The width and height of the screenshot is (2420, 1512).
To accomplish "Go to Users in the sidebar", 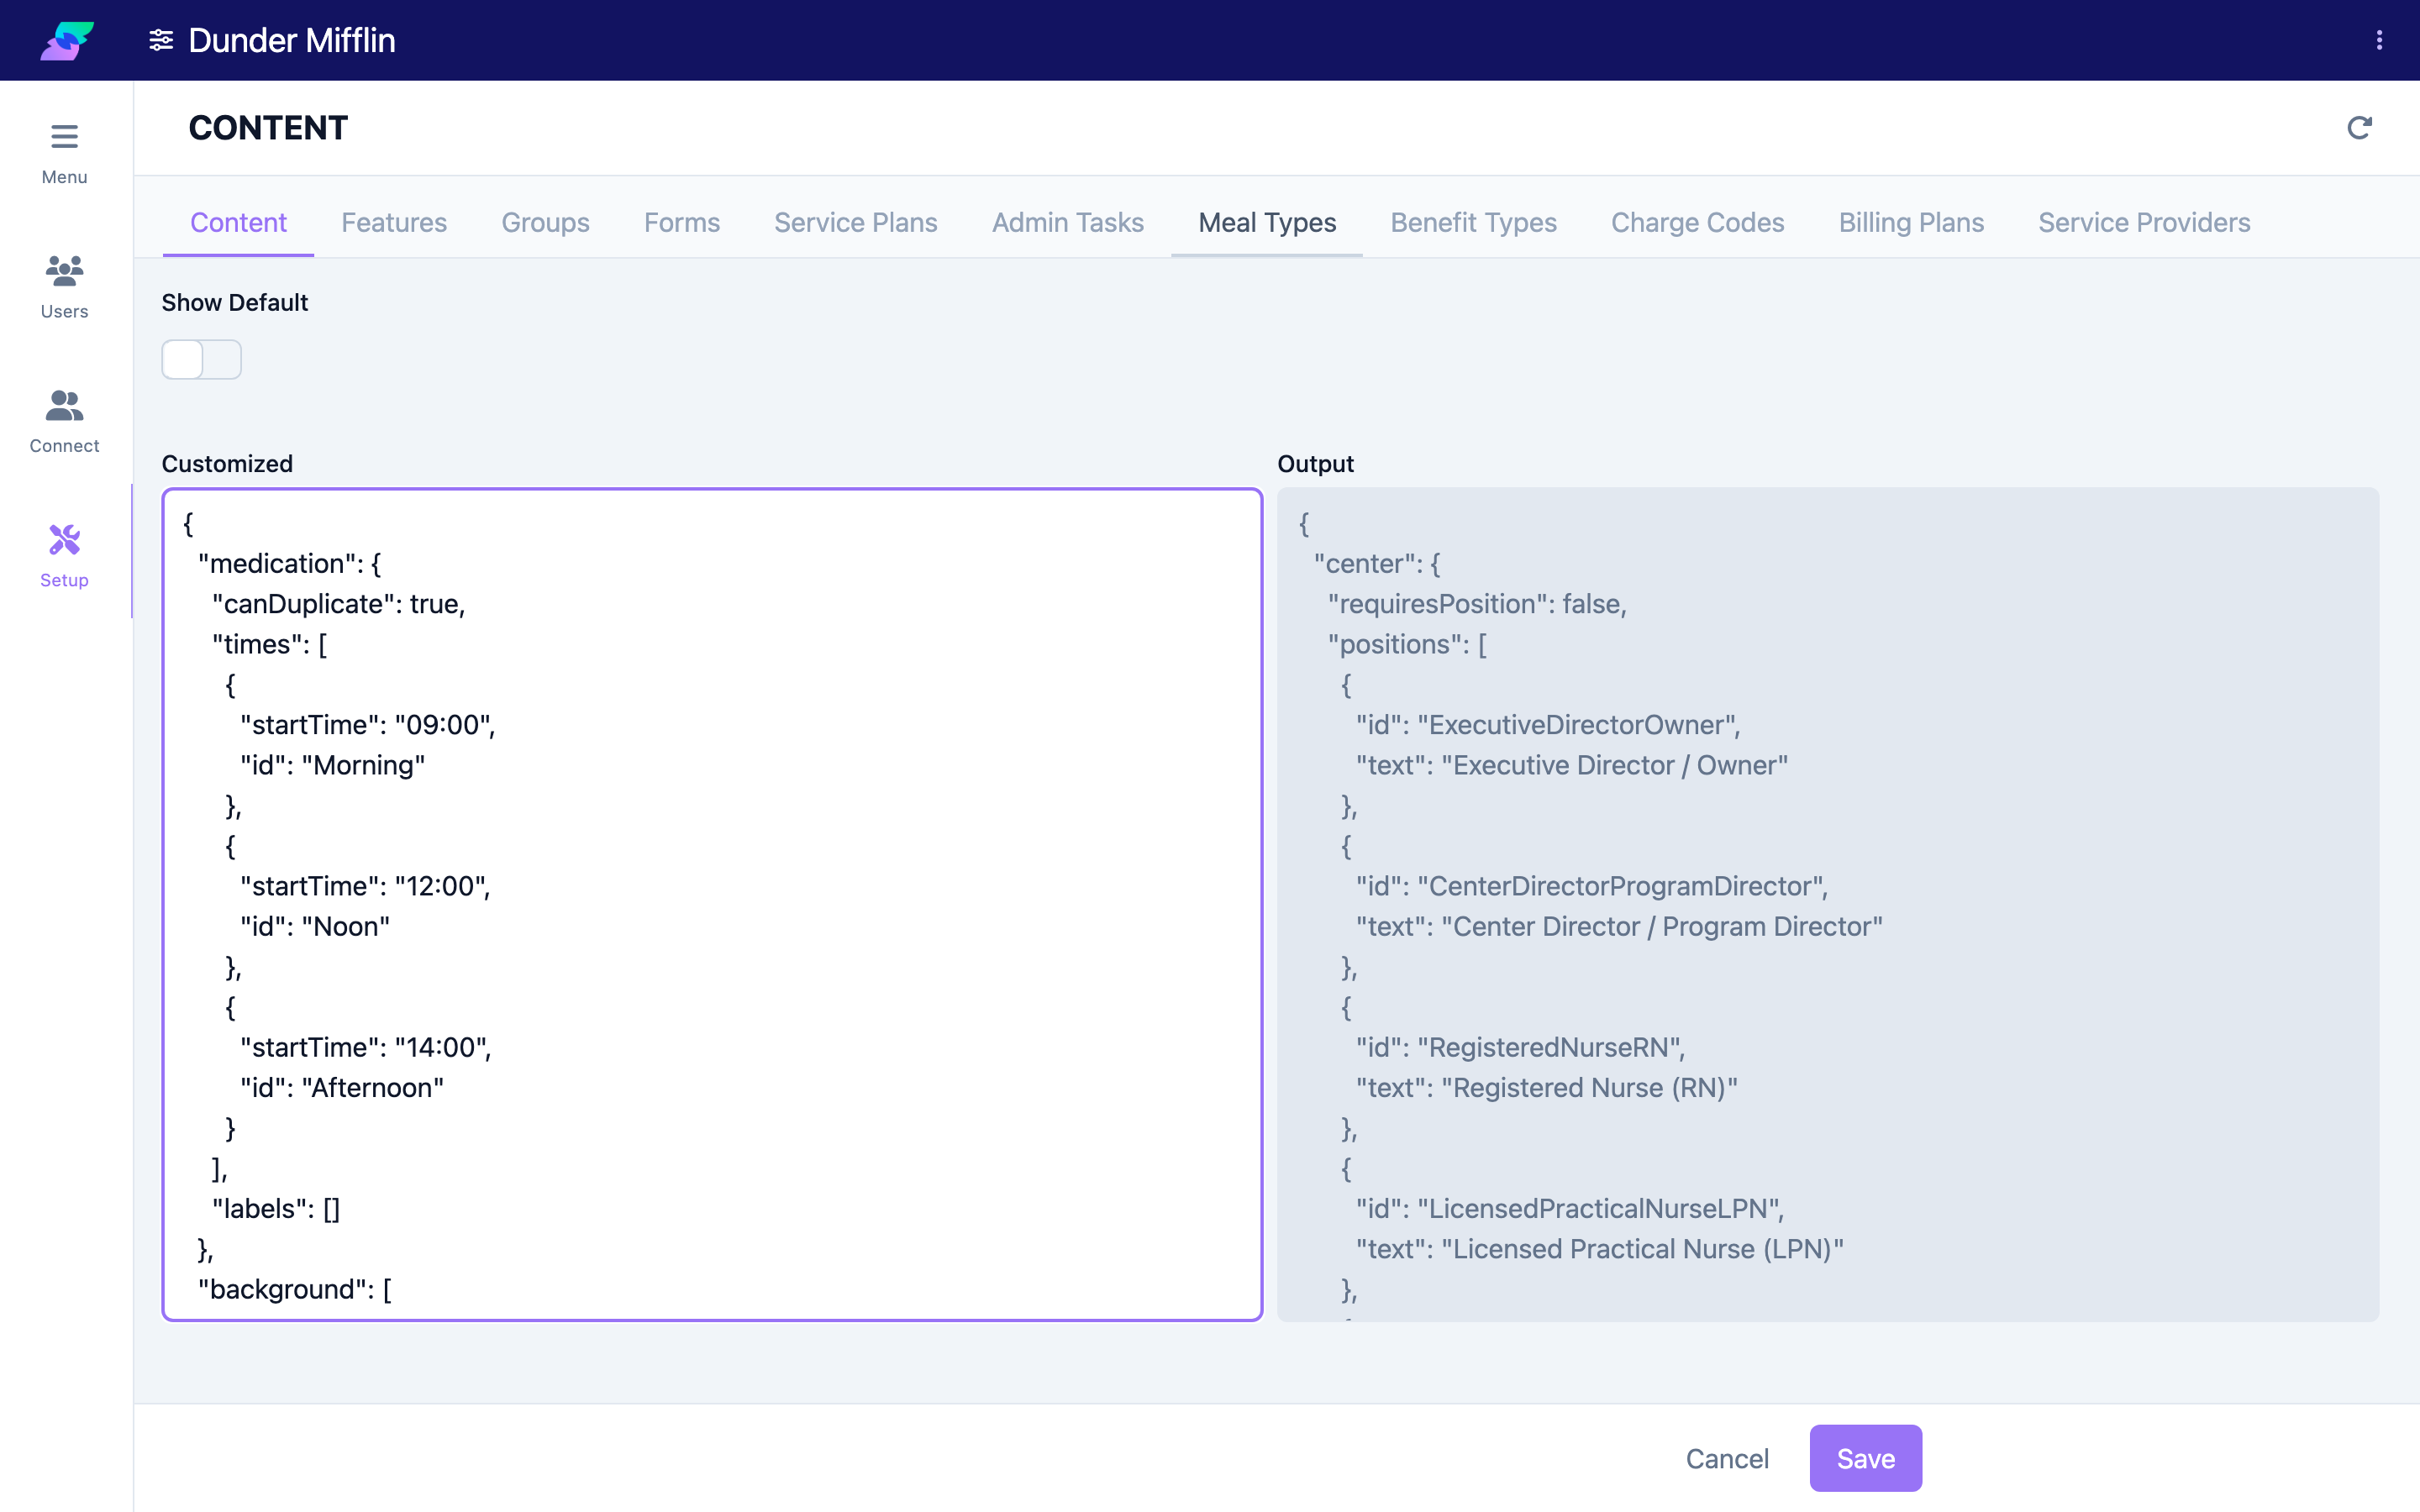I will coord(65,287).
